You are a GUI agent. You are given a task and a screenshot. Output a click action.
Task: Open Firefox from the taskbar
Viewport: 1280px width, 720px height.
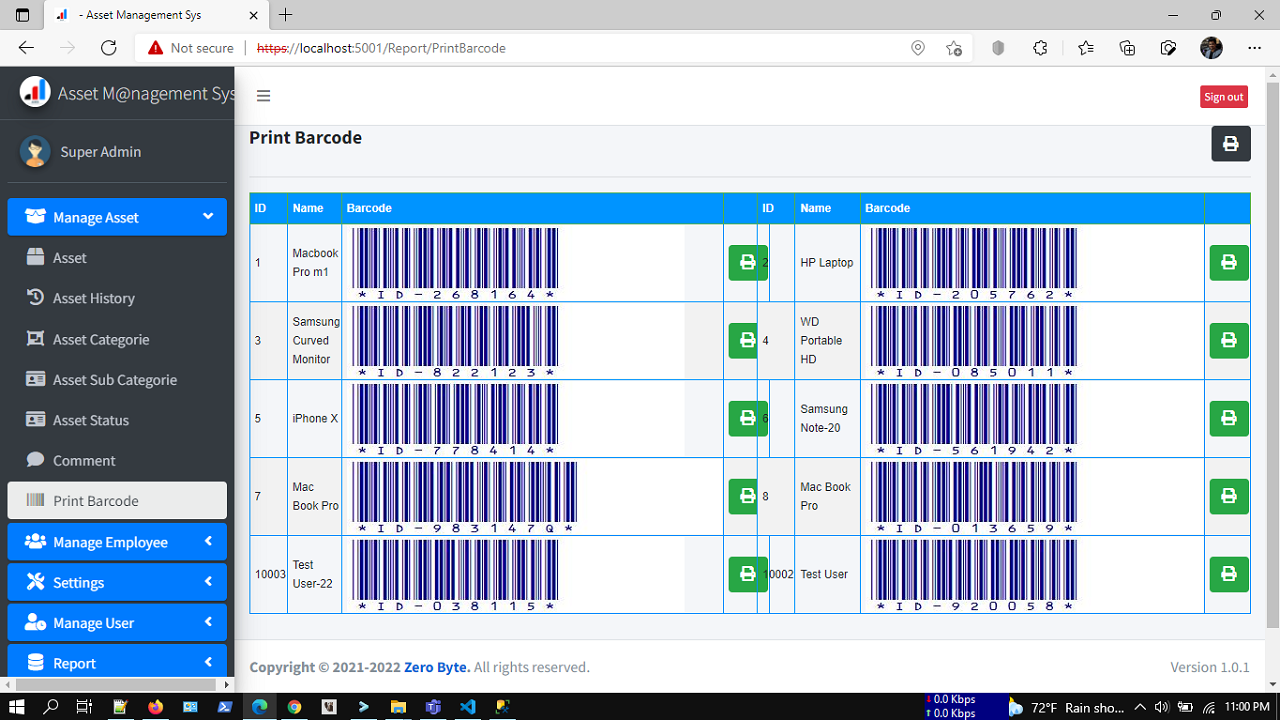(155, 707)
